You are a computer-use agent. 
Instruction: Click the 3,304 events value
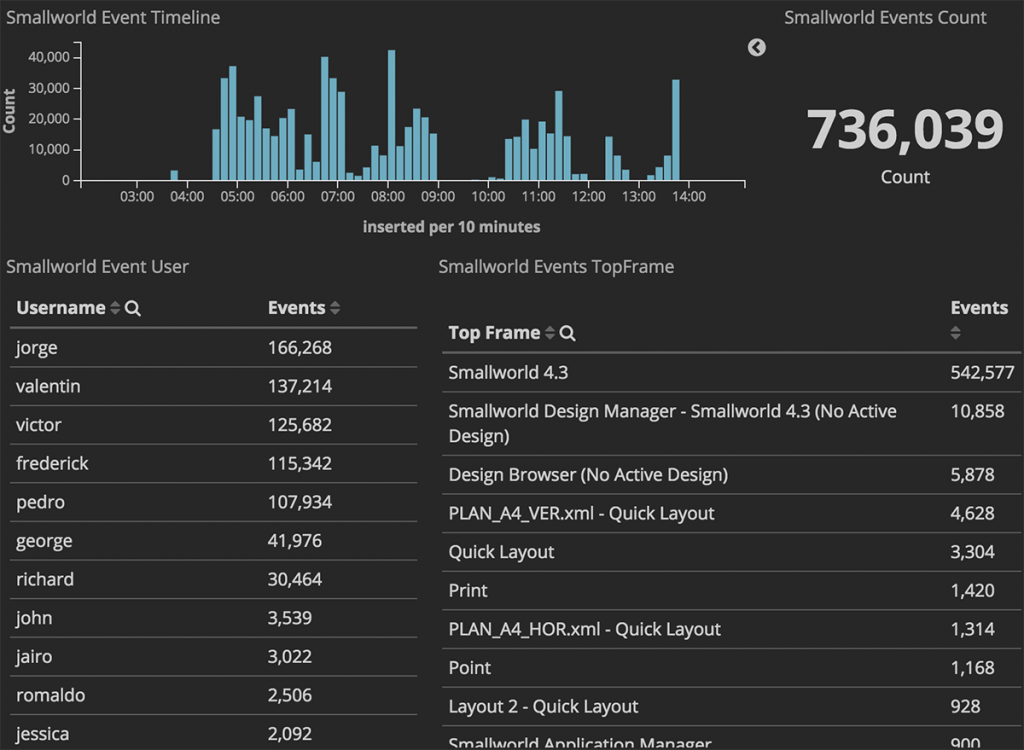coord(972,552)
